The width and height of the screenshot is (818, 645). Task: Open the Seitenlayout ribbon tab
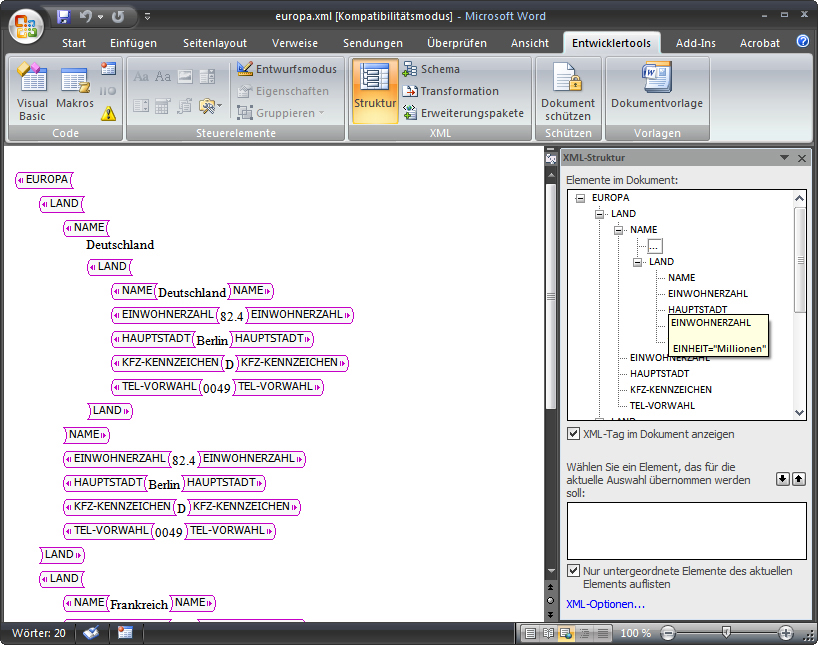pyautogui.click(x=215, y=43)
